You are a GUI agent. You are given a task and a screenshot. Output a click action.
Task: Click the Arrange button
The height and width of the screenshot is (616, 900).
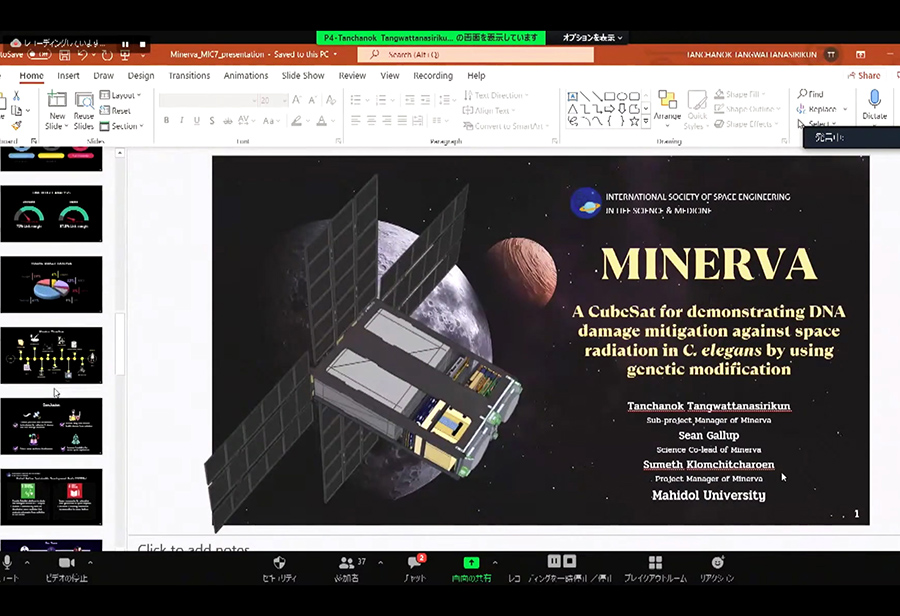667,108
